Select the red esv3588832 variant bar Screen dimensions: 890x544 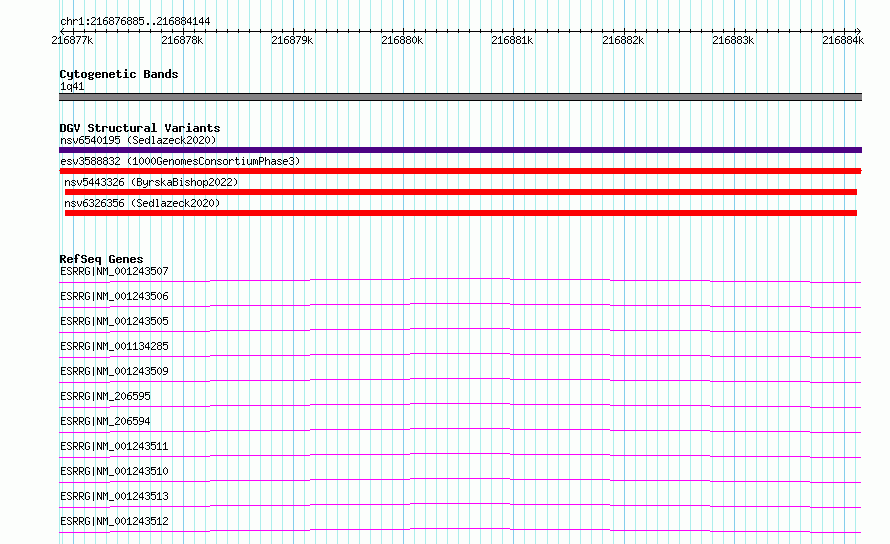(460, 171)
